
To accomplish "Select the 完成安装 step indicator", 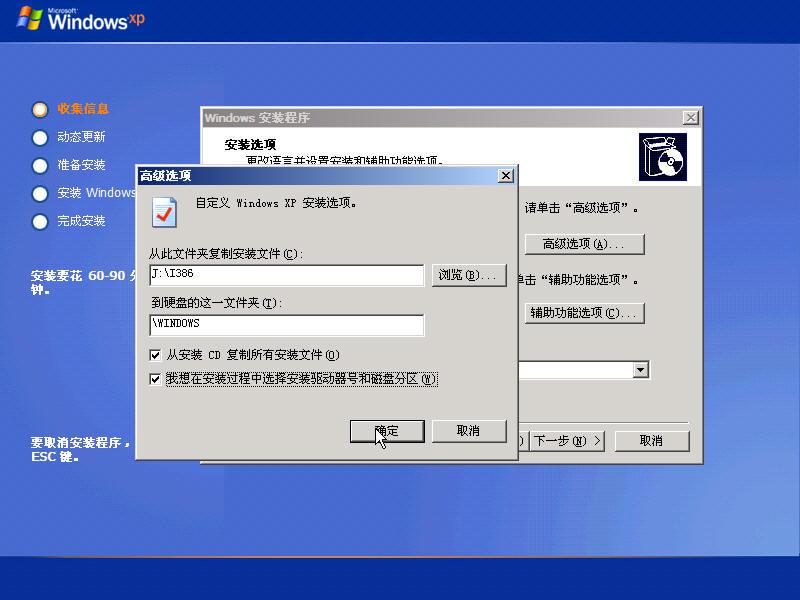I will pos(40,222).
